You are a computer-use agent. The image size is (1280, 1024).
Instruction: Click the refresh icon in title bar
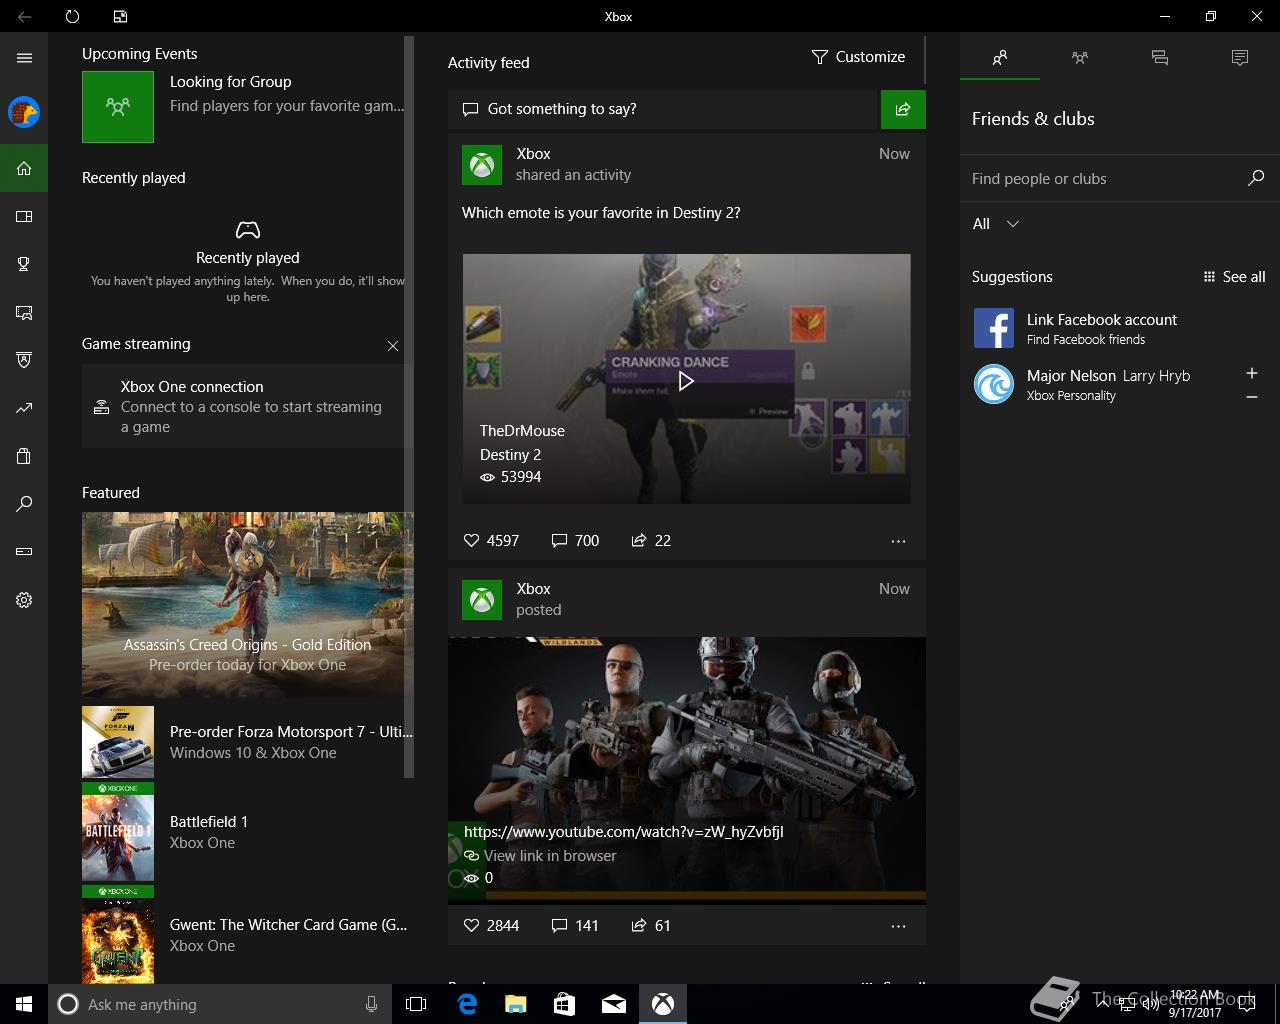pos(72,16)
